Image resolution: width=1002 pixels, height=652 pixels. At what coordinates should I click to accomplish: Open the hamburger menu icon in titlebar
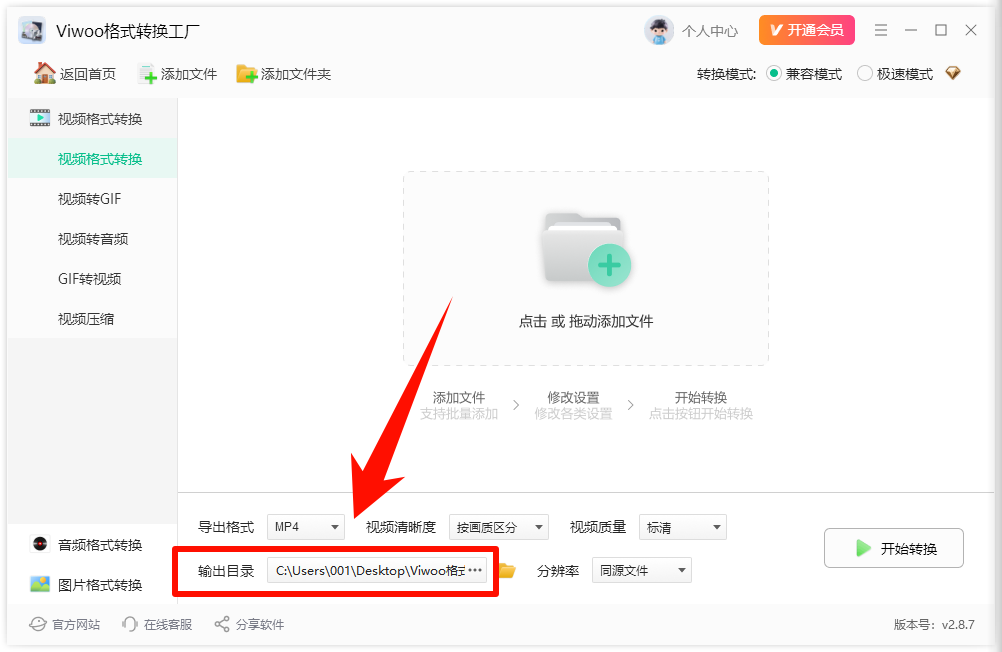tap(881, 30)
